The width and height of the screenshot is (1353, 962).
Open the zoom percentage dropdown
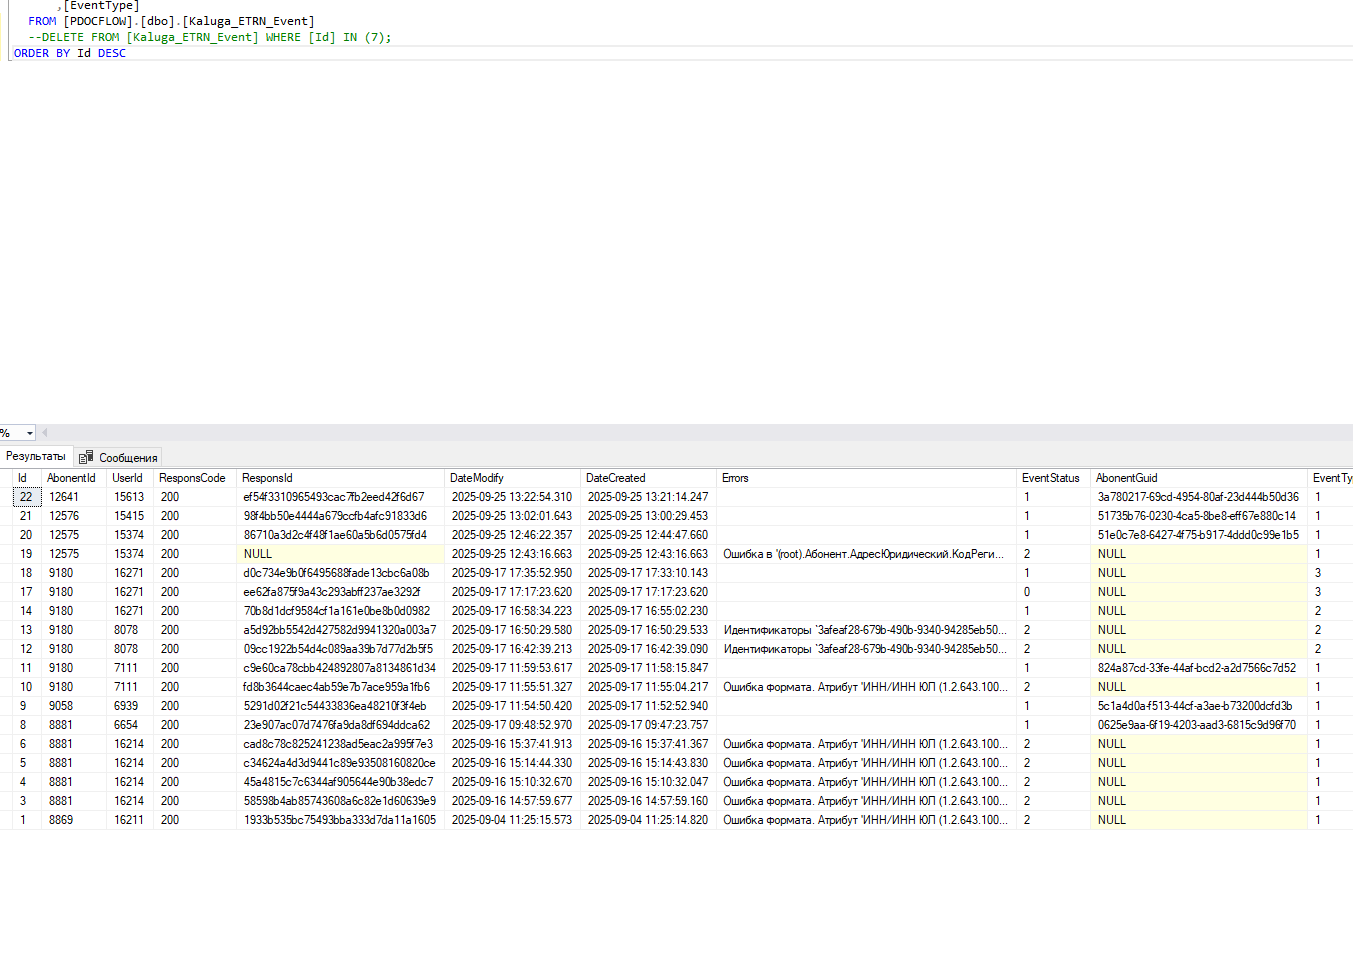coord(29,433)
